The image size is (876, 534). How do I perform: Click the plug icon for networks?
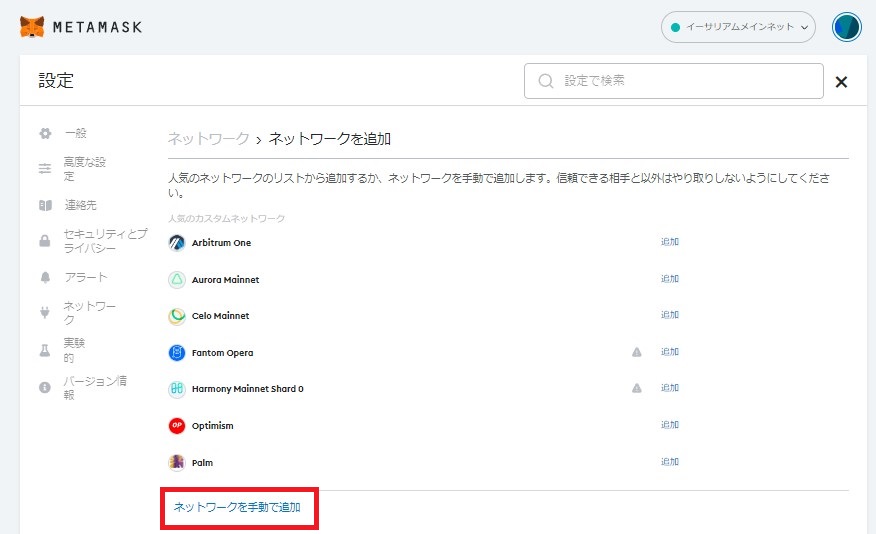[x=45, y=313]
